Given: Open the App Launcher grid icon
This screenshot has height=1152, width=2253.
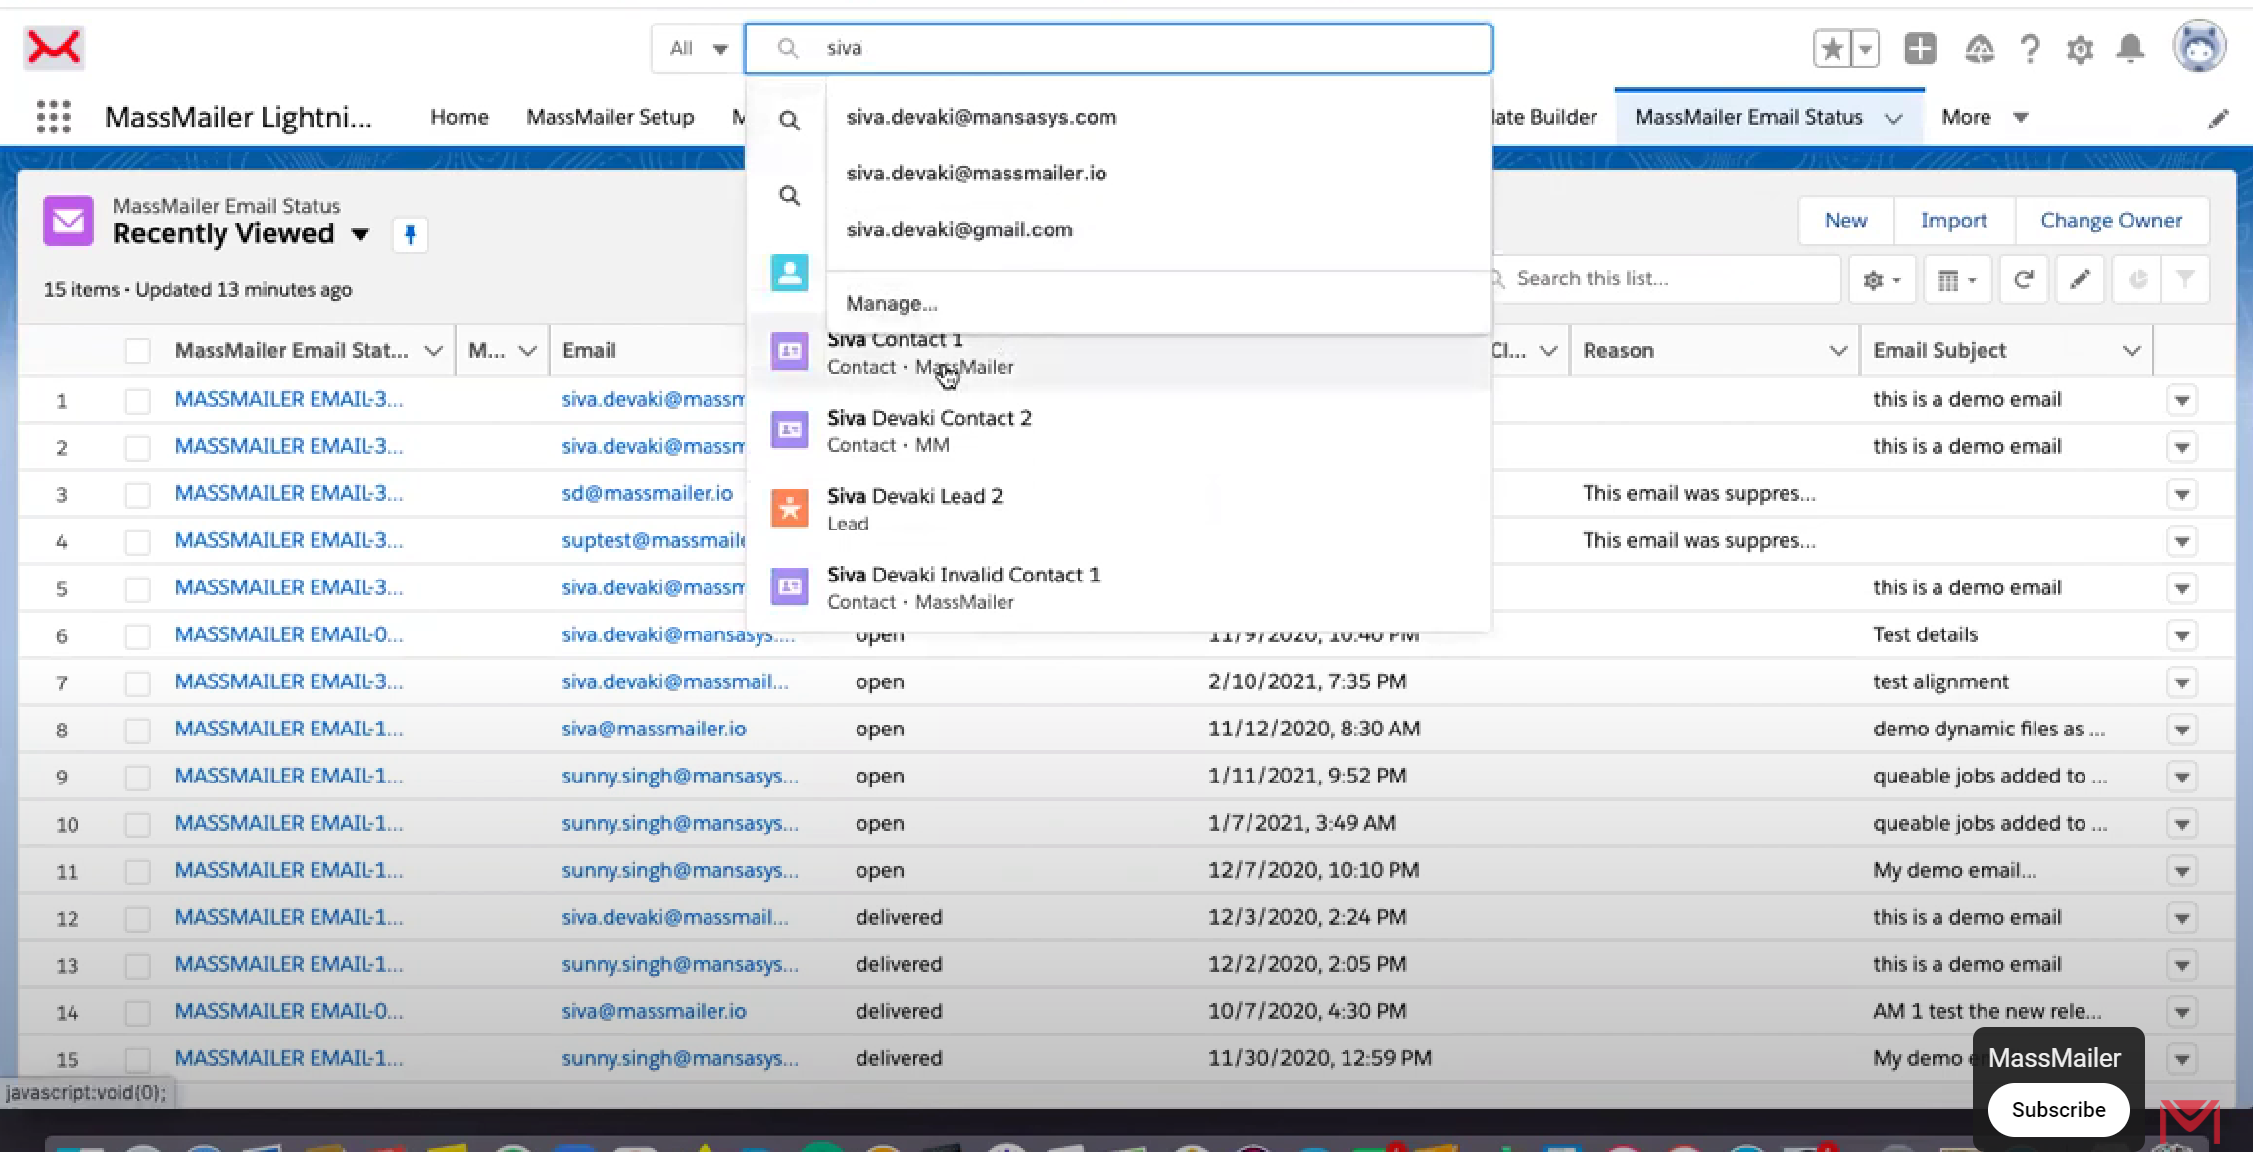Looking at the screenshot, I should [x=54, y=117].
